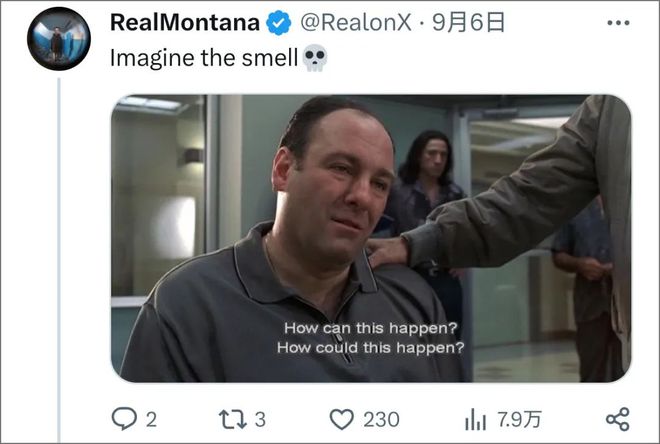Click the reply count showing 2

(x=152, y=420)
